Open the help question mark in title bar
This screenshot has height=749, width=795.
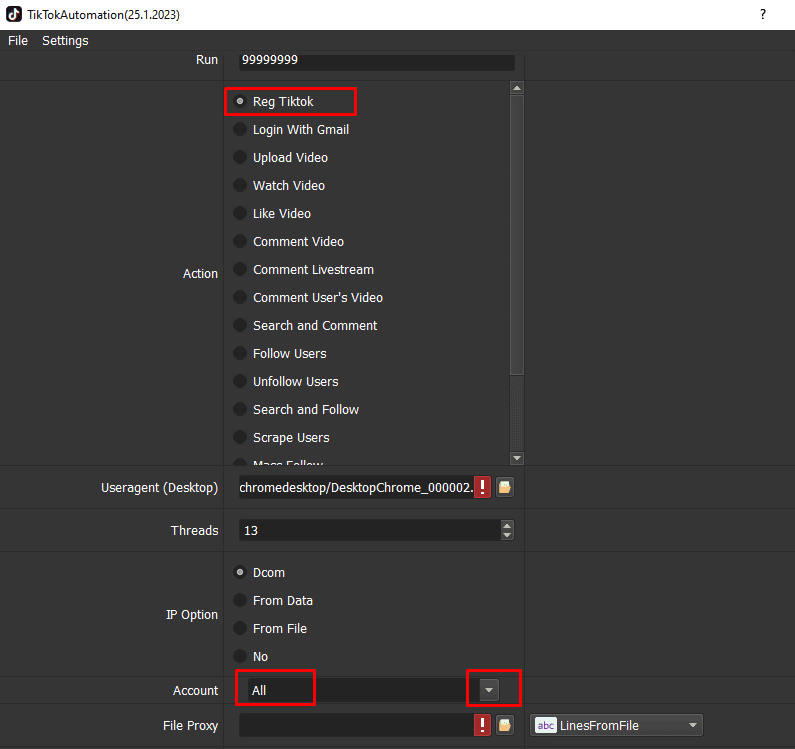(x=763, y=14)
